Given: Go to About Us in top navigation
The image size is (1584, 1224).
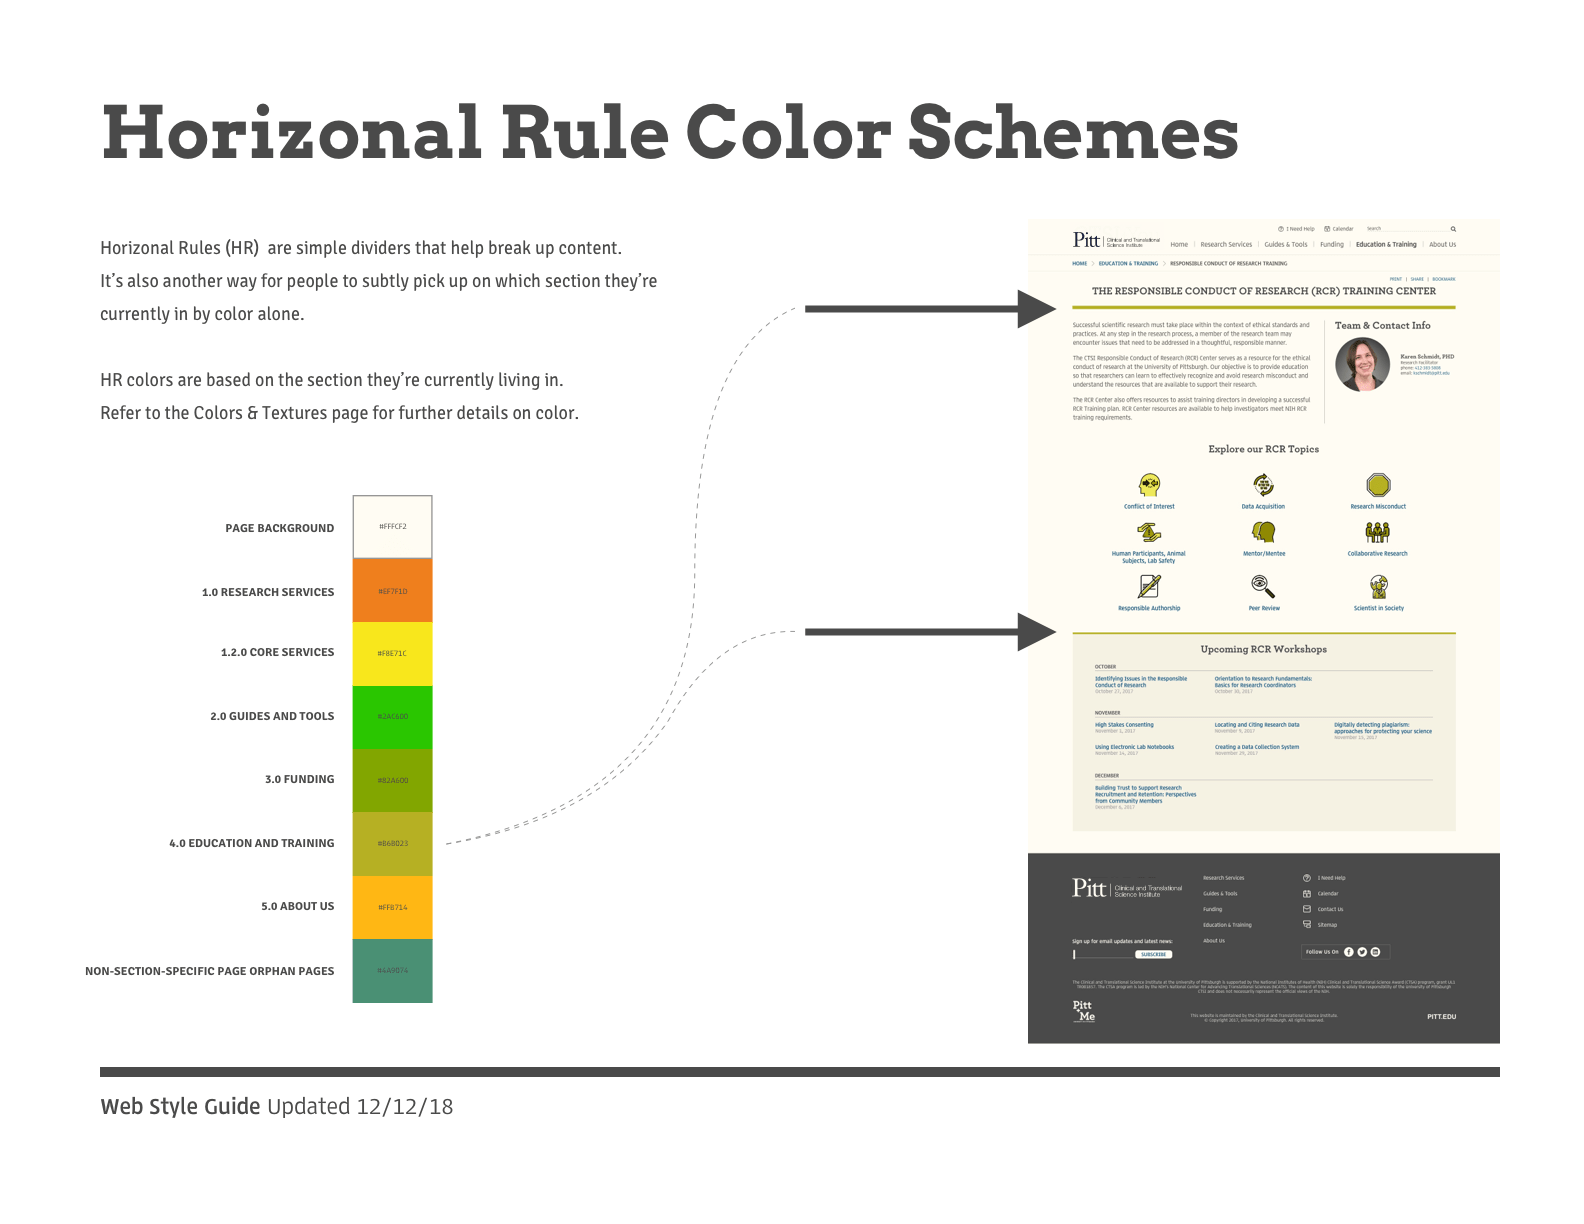Looking at the screenshot, I should tap(1442, 245).
